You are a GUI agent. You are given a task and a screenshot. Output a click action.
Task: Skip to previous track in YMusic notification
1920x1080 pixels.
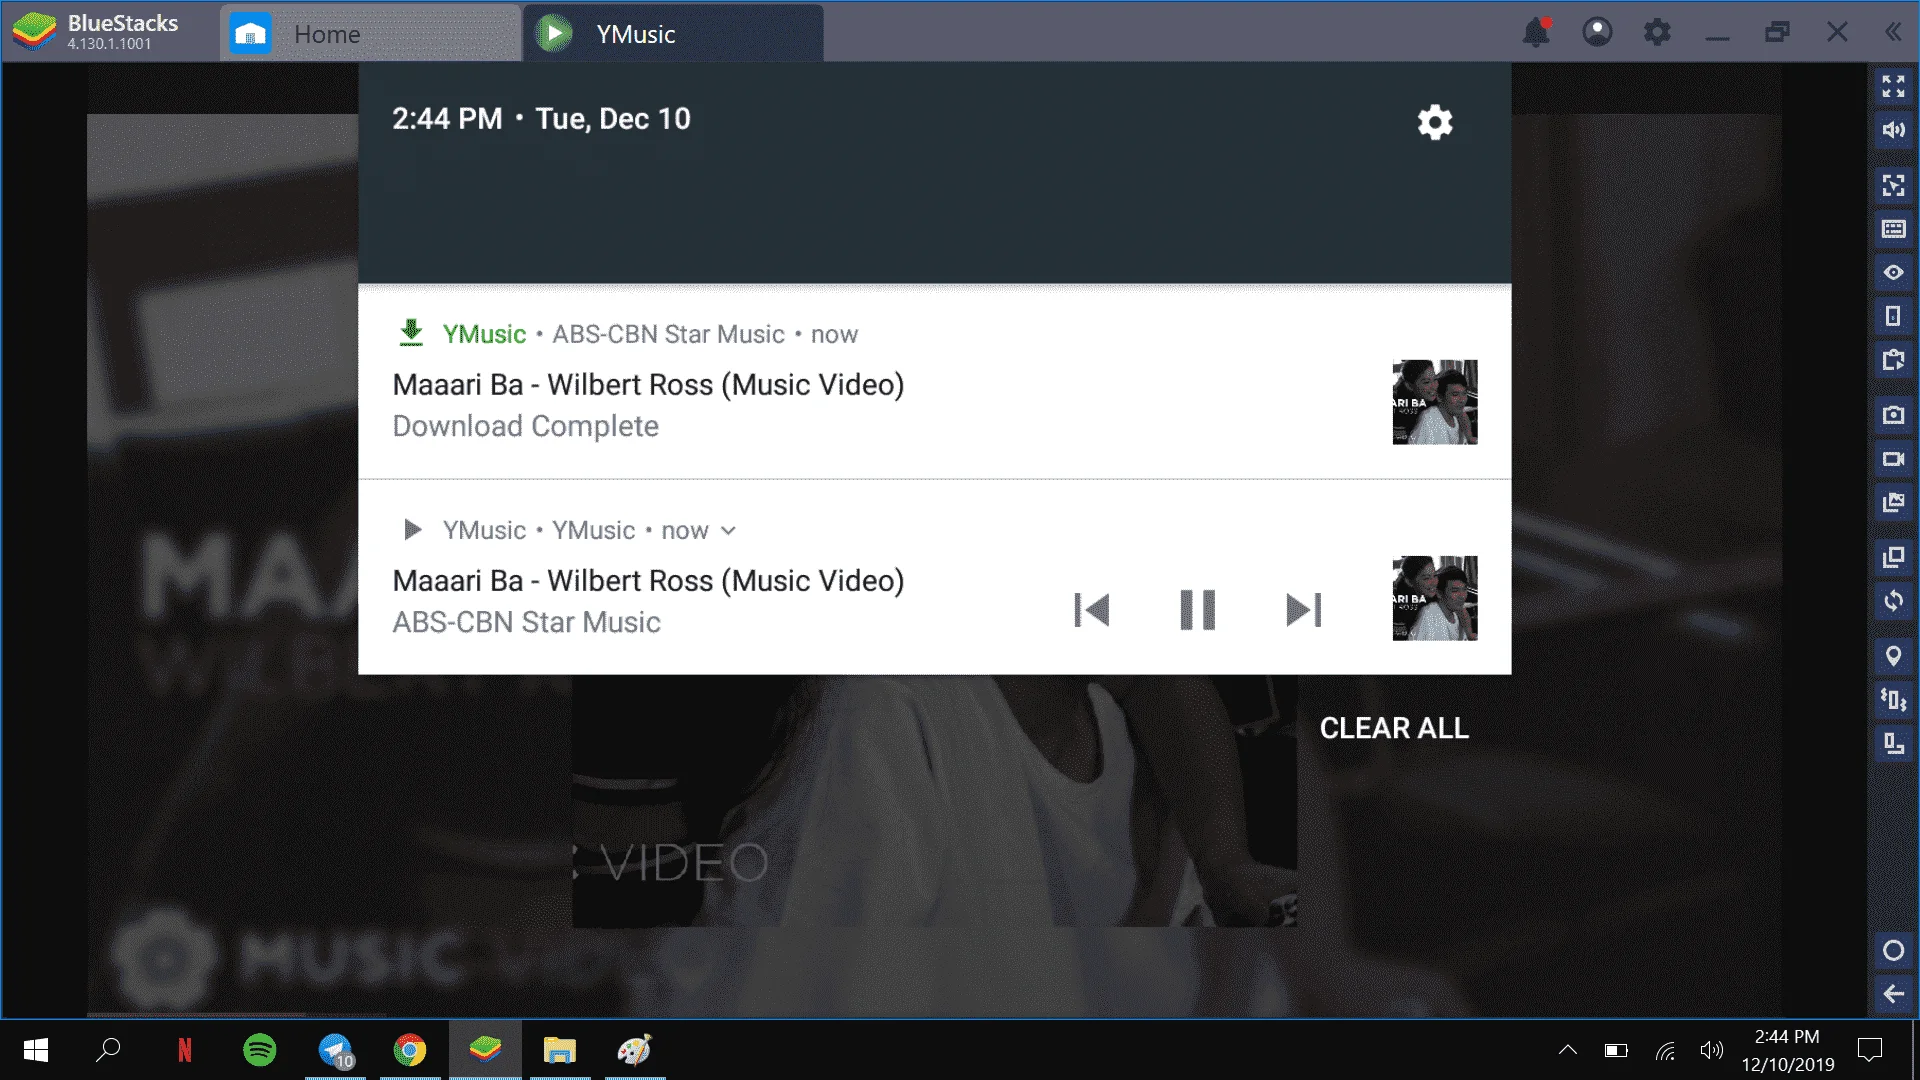[1091, 610]
